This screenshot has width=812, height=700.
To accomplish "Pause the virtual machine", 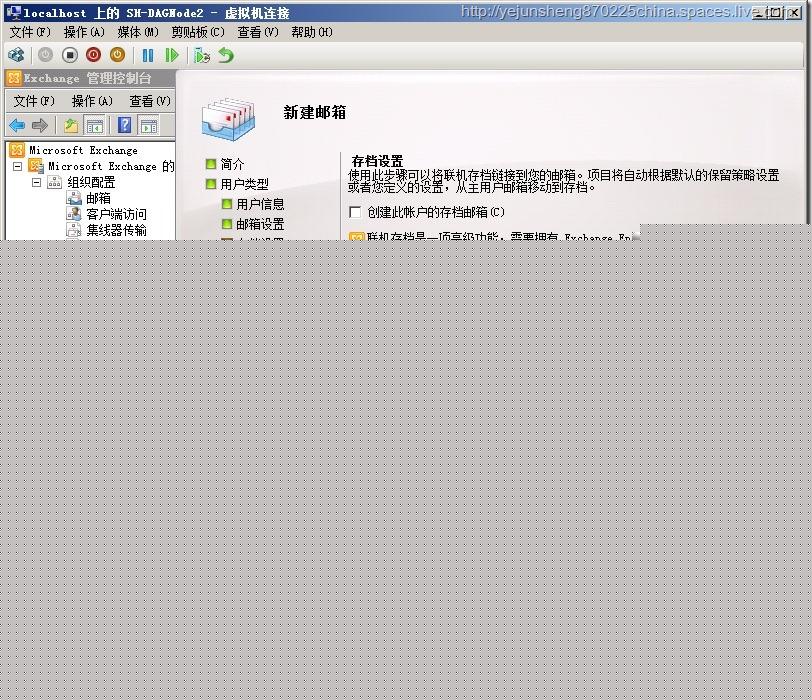I will click(148, 55).
